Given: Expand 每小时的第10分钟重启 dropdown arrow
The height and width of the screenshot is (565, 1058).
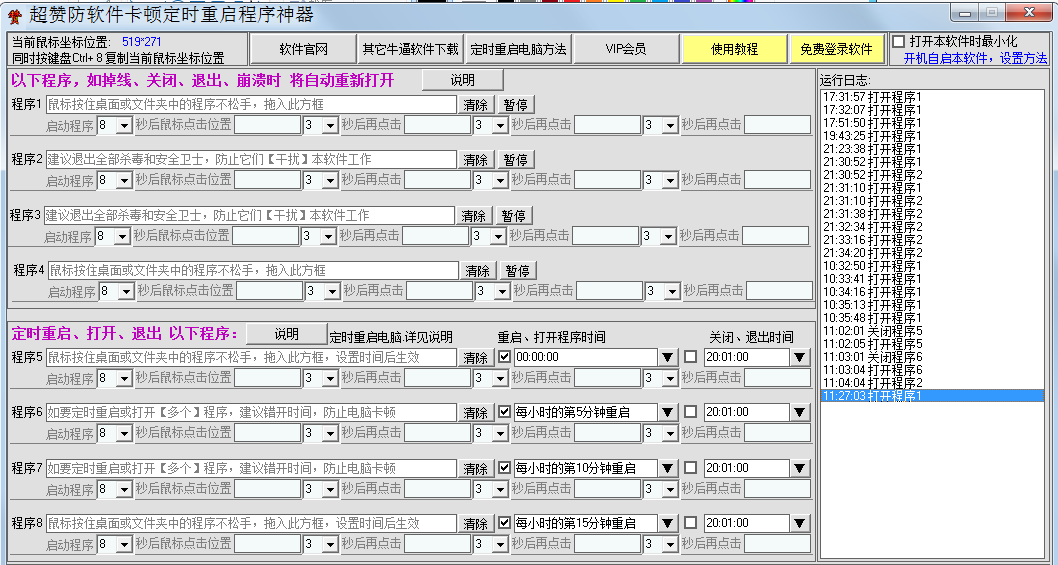Looking at the screenshot, I should point(667,468).
